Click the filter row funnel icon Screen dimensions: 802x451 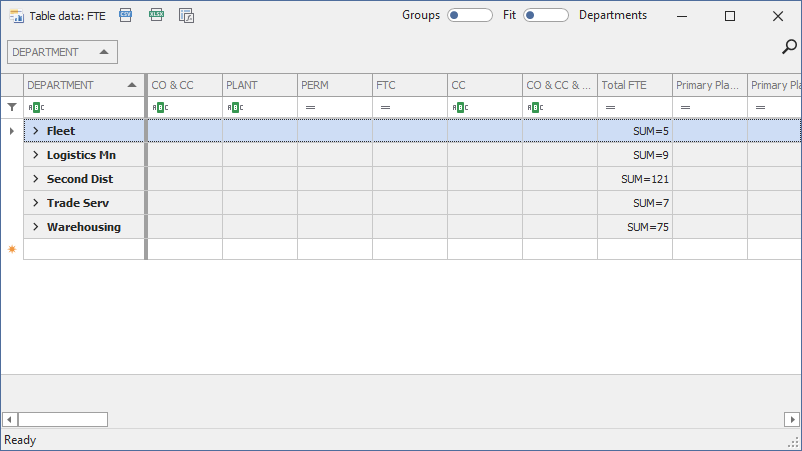pyautogui.click(x=12, y=107)
